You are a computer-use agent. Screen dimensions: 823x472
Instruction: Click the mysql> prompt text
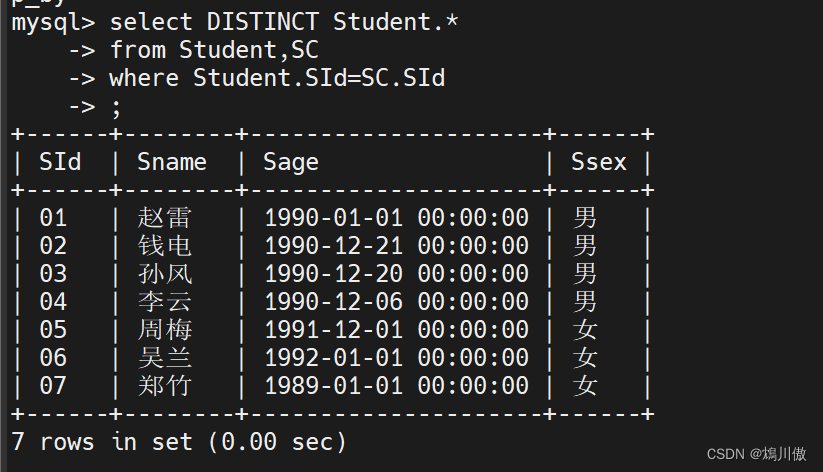(53, 21)
